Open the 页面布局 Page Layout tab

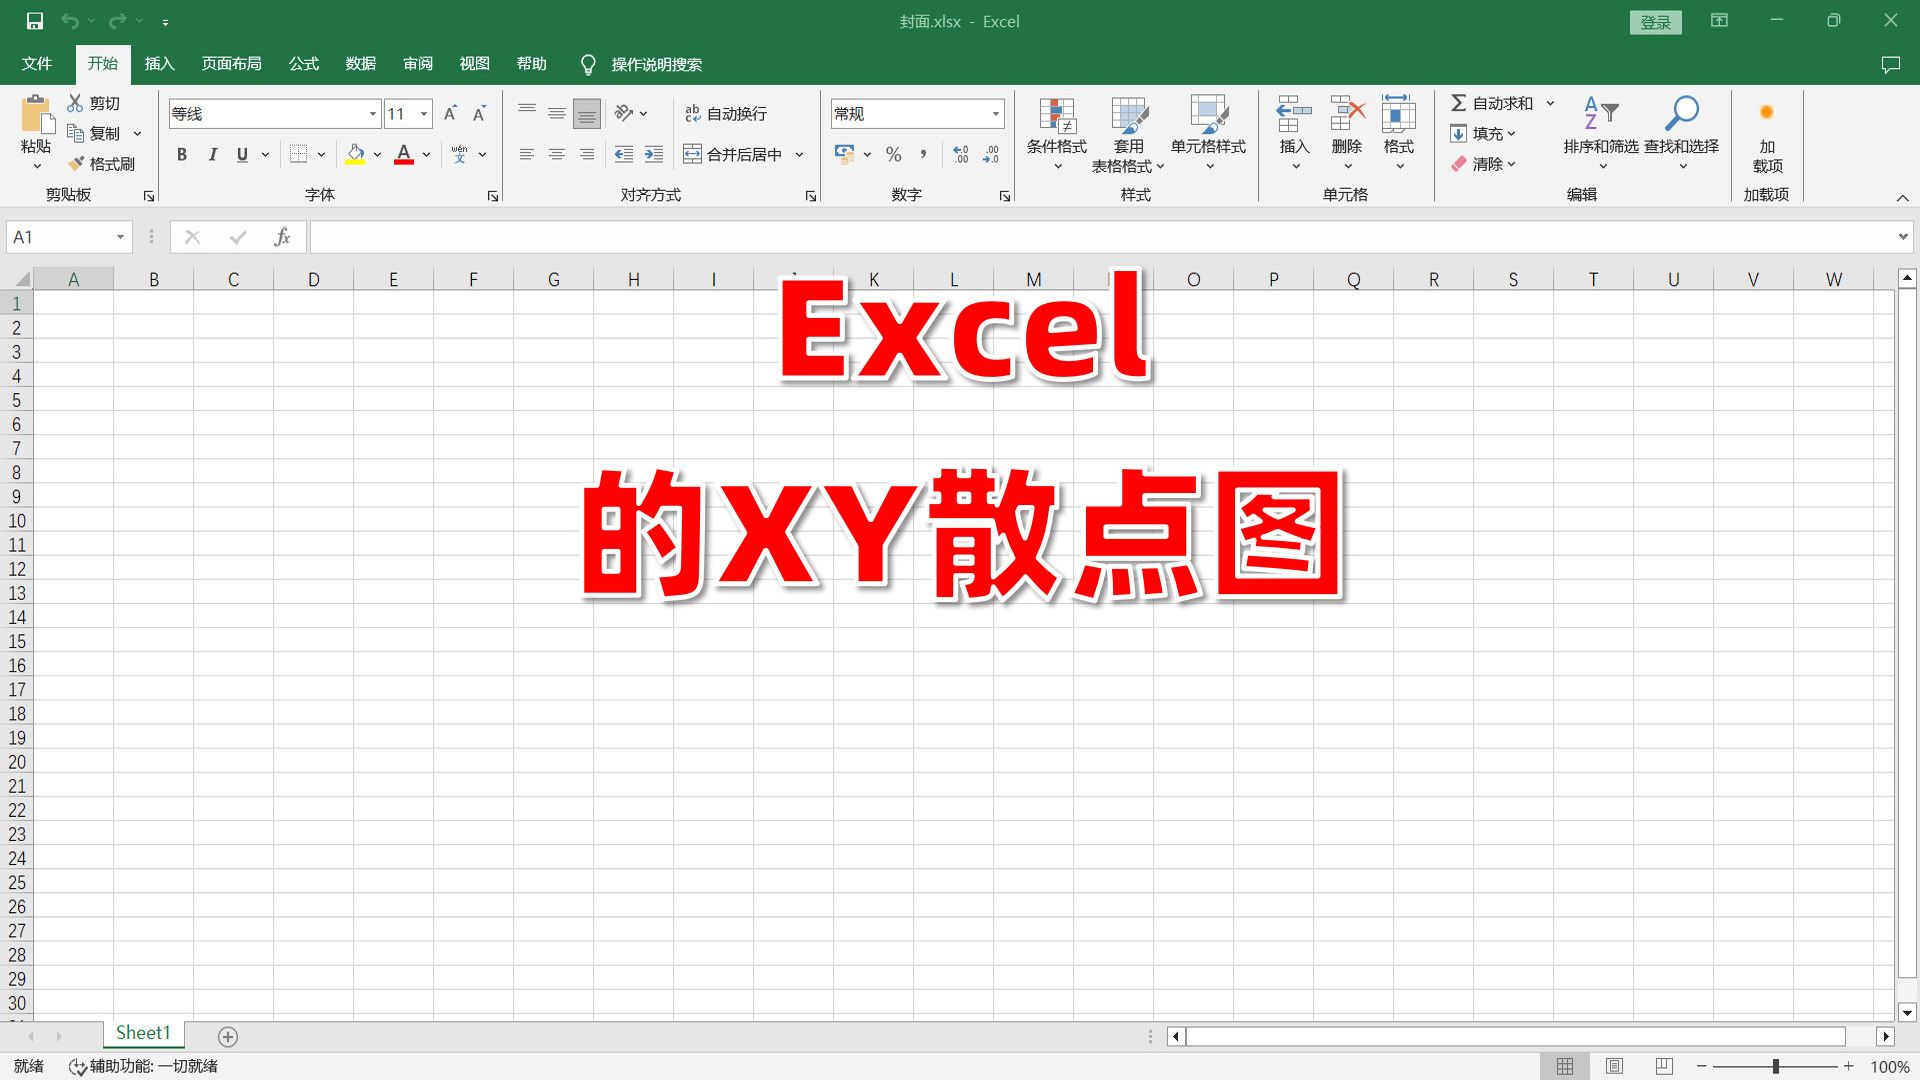(231, 63)
